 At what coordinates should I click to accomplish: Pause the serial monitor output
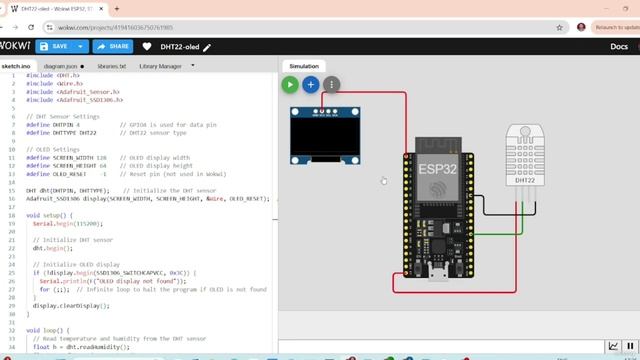click(x=630, y=347)
